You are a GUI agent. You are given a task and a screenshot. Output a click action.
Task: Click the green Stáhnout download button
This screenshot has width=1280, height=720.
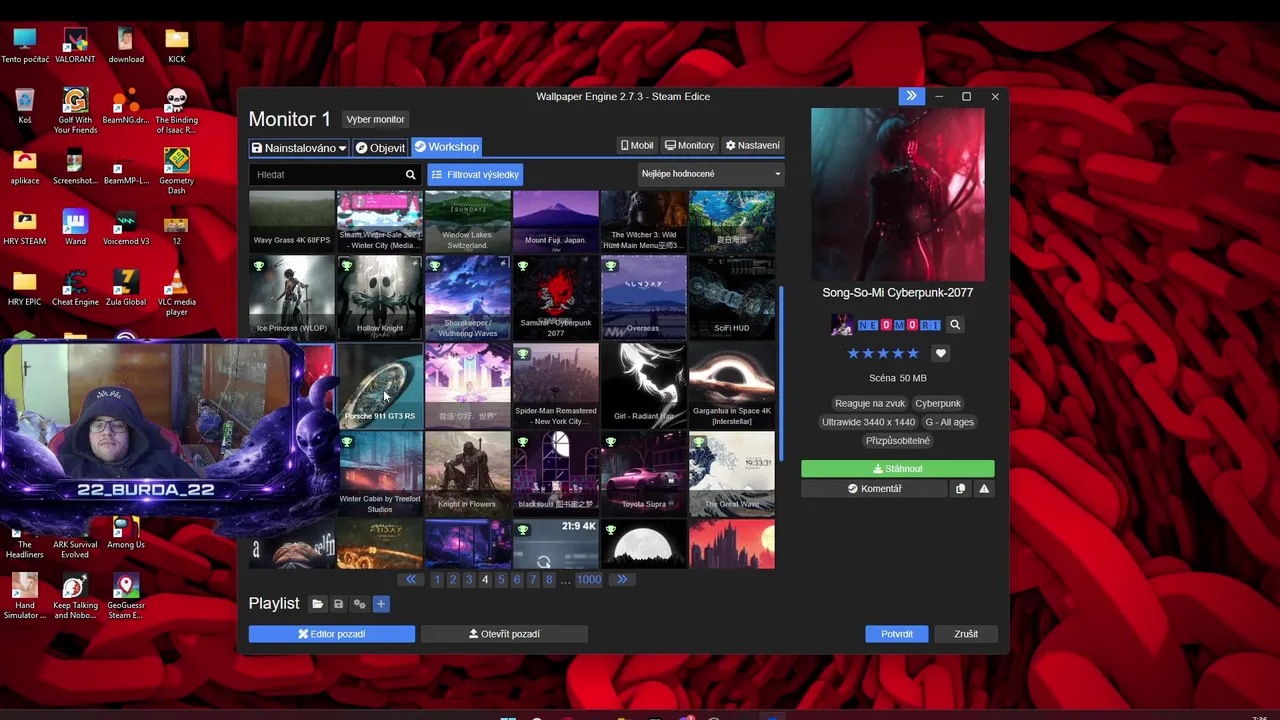click(x=897, y=469)
